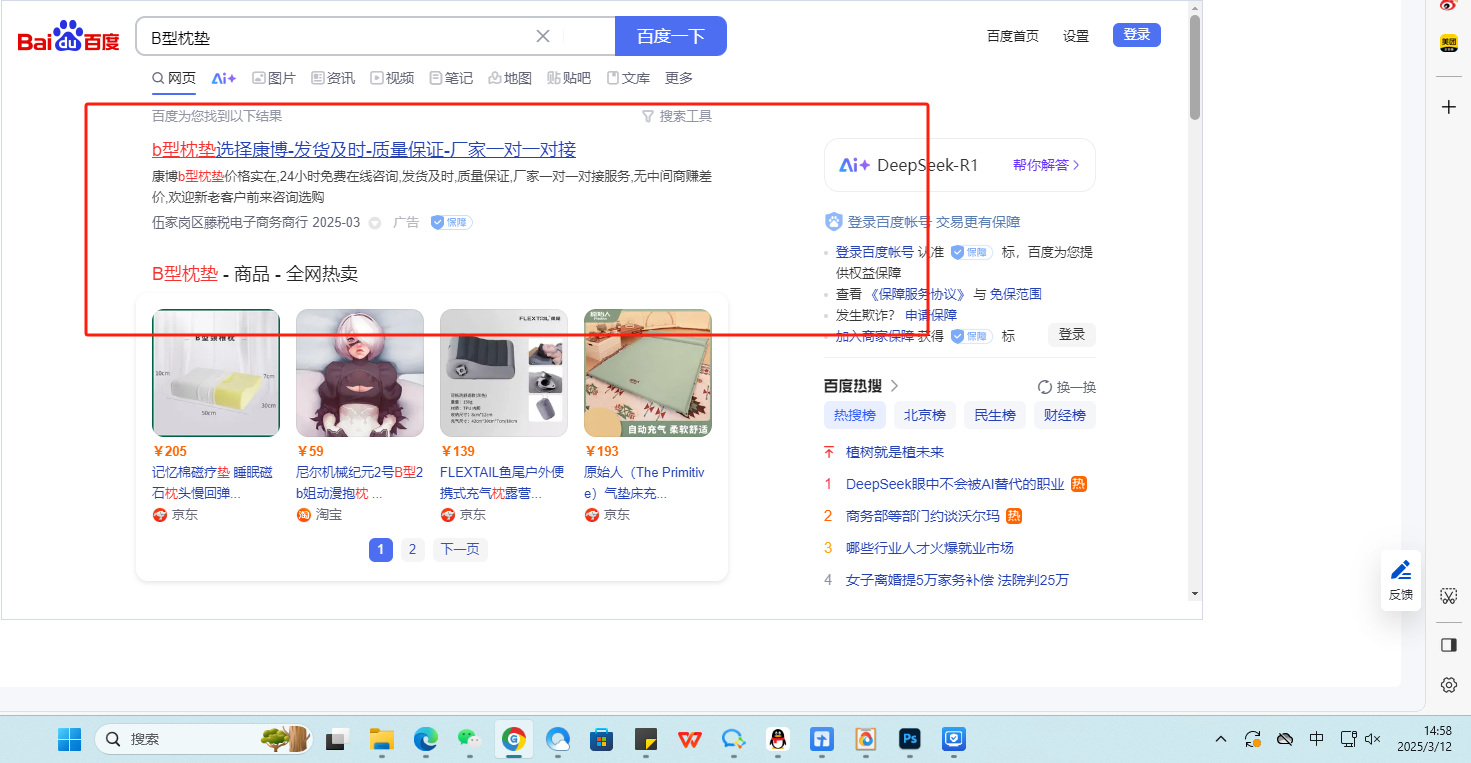Go to page 2 of product results
1471x763 pixels.
[412, 549]
